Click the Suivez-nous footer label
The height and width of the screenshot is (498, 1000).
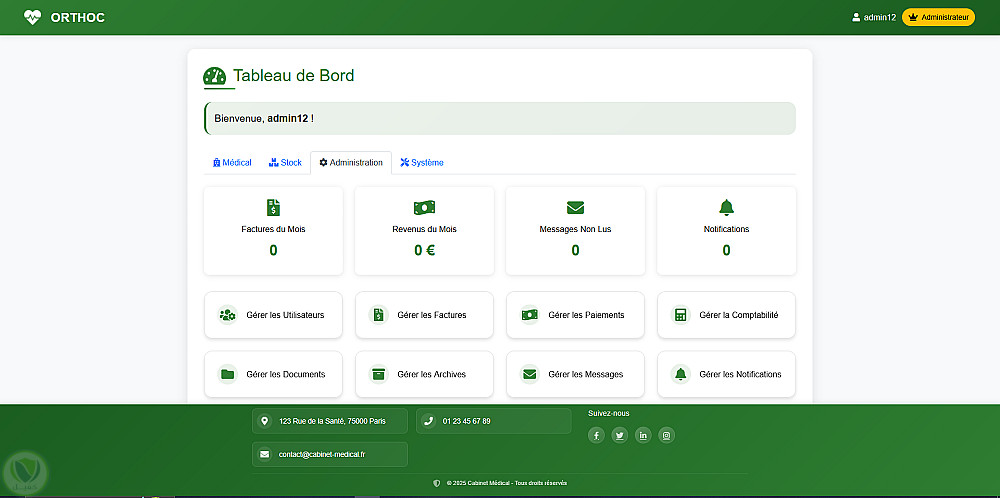[x=608, y=413]
